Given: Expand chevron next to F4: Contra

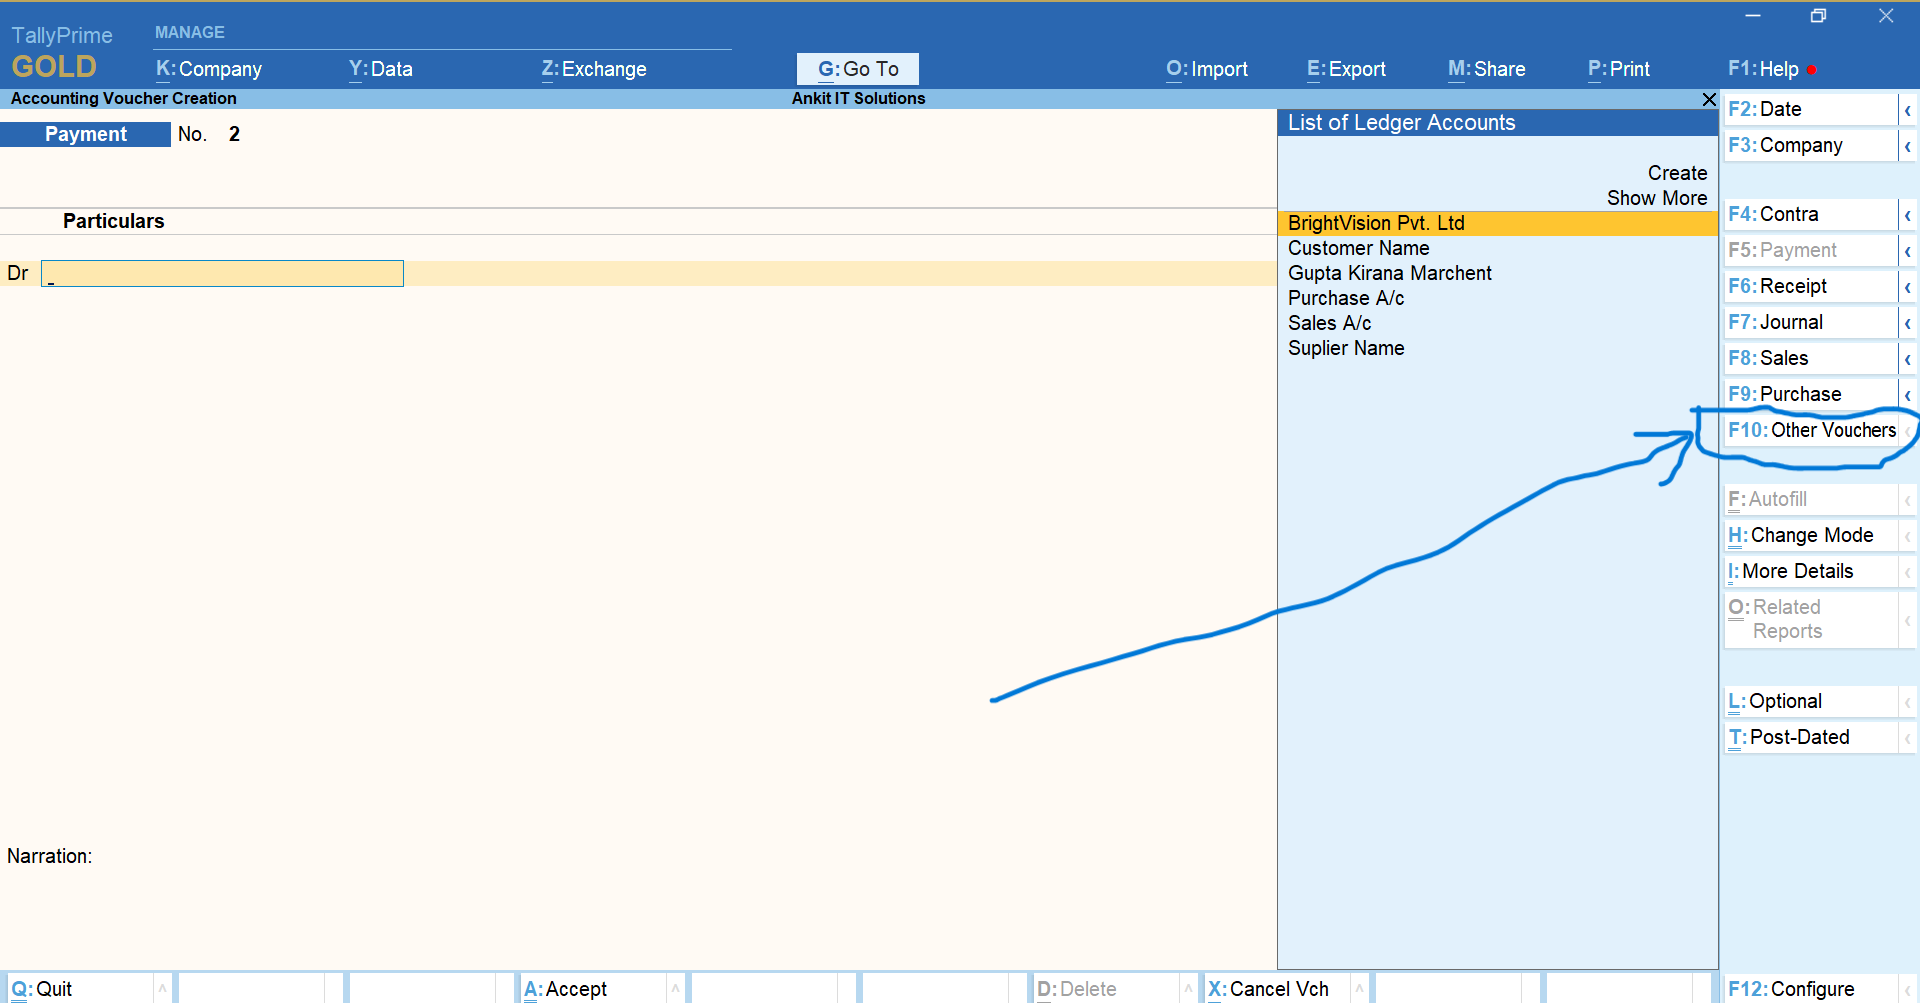Looking at the screenshot, I should [x=1908, y=215].
